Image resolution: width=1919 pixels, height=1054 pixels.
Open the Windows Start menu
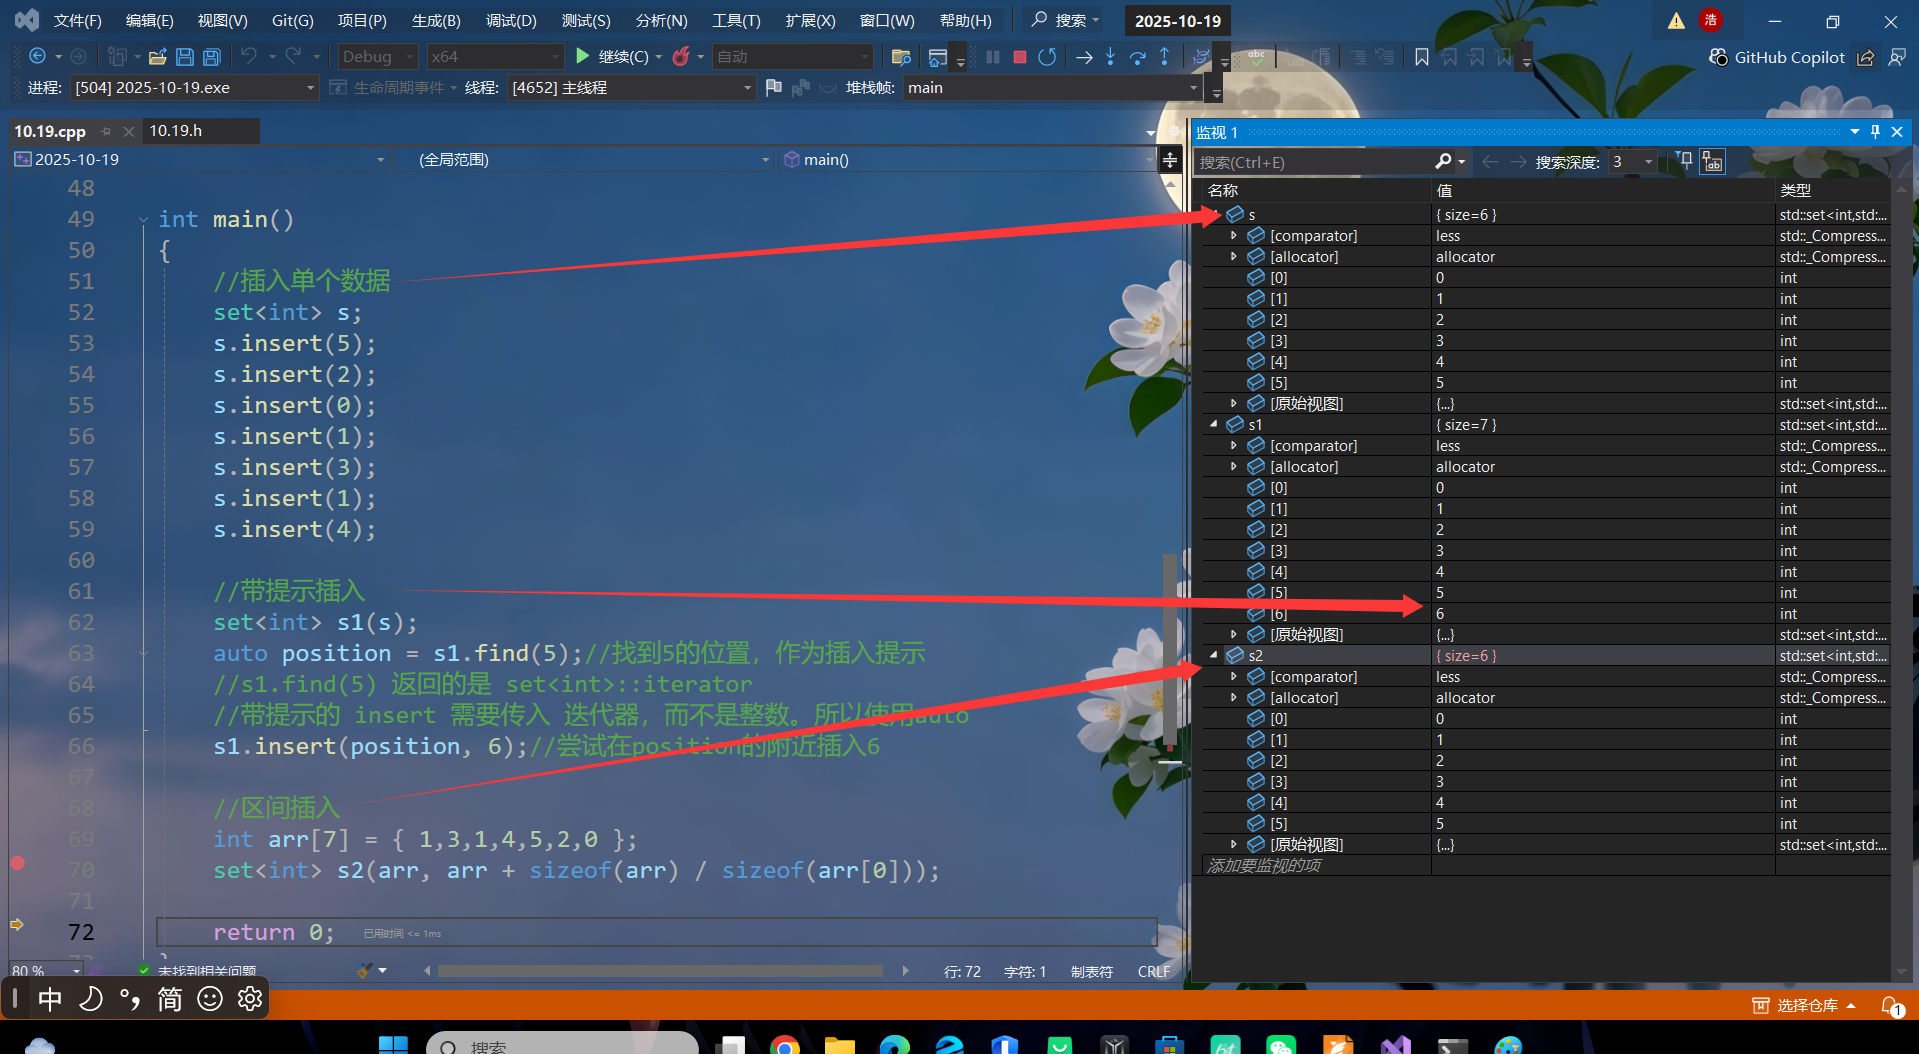393,1045
